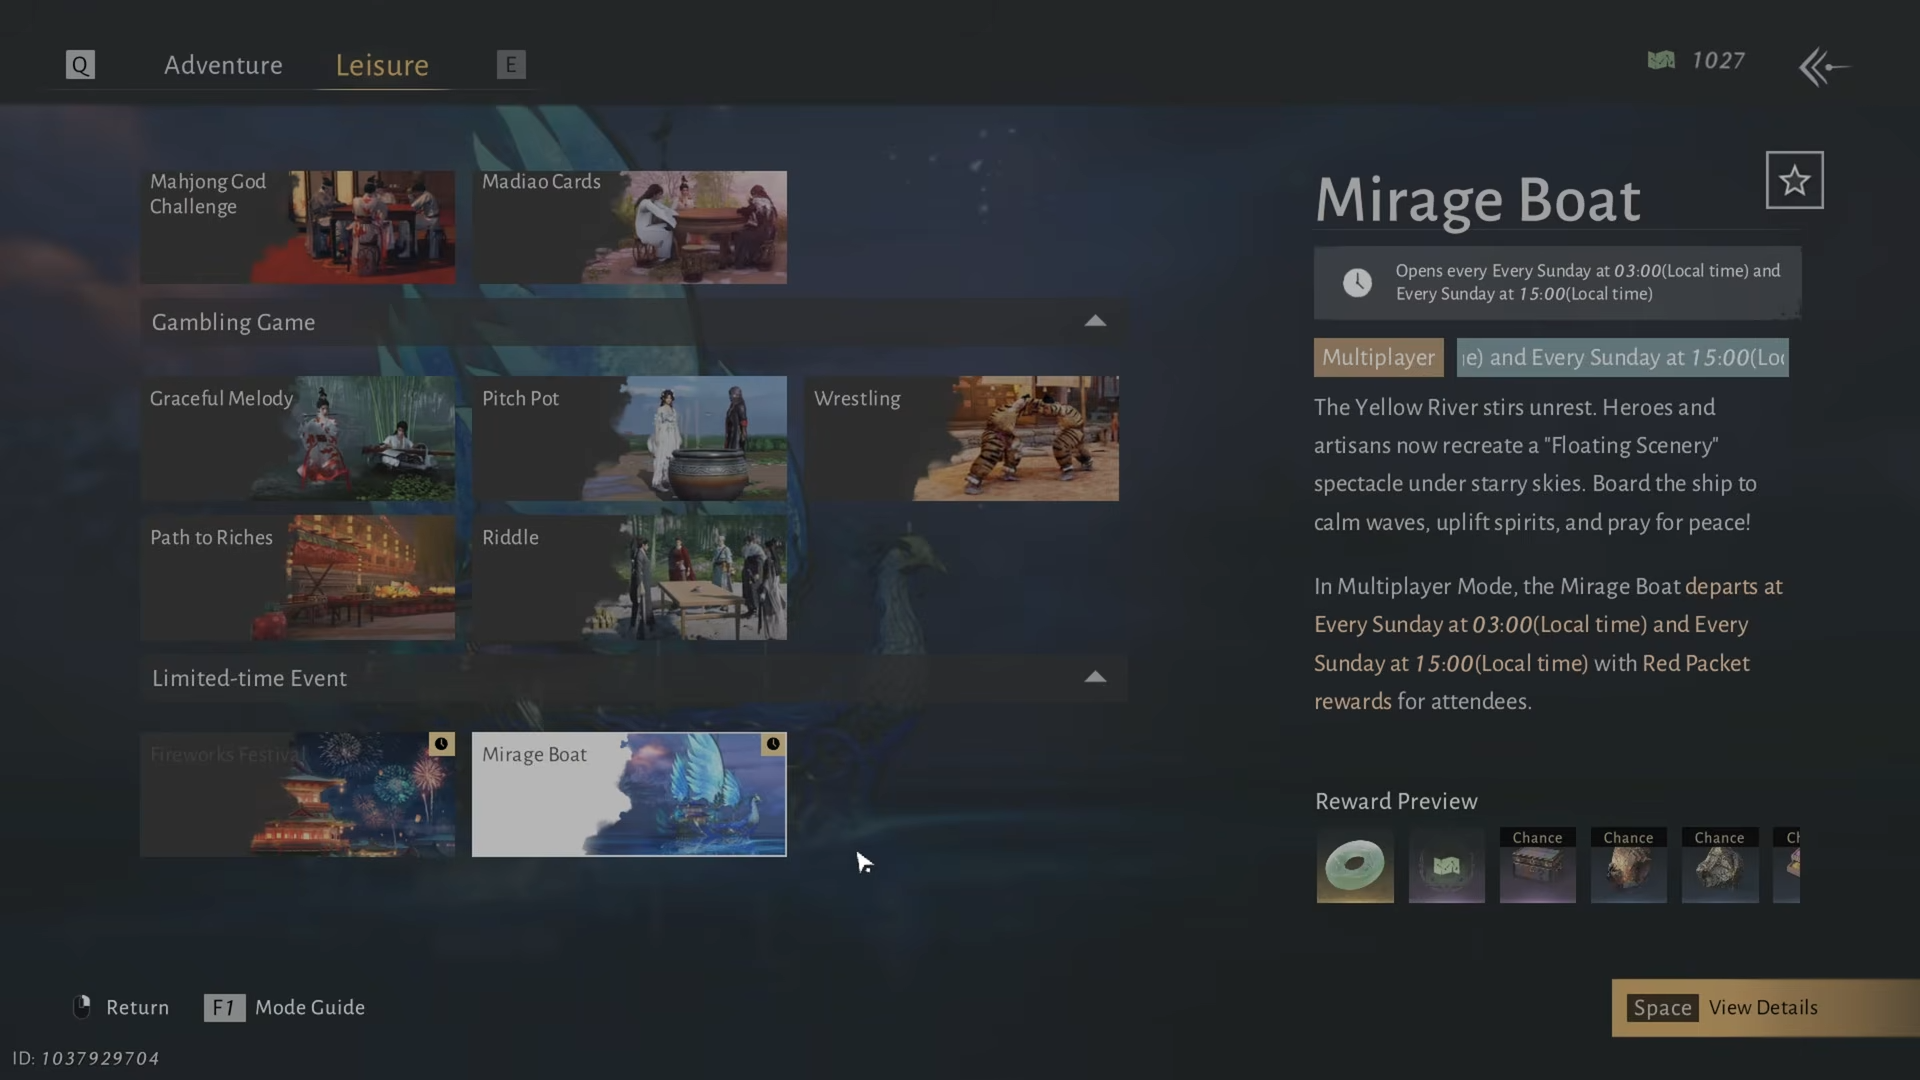Collapse the Gambling Game section
This screenshot has height=1080, width=1920.
[x=1095, y=321]
